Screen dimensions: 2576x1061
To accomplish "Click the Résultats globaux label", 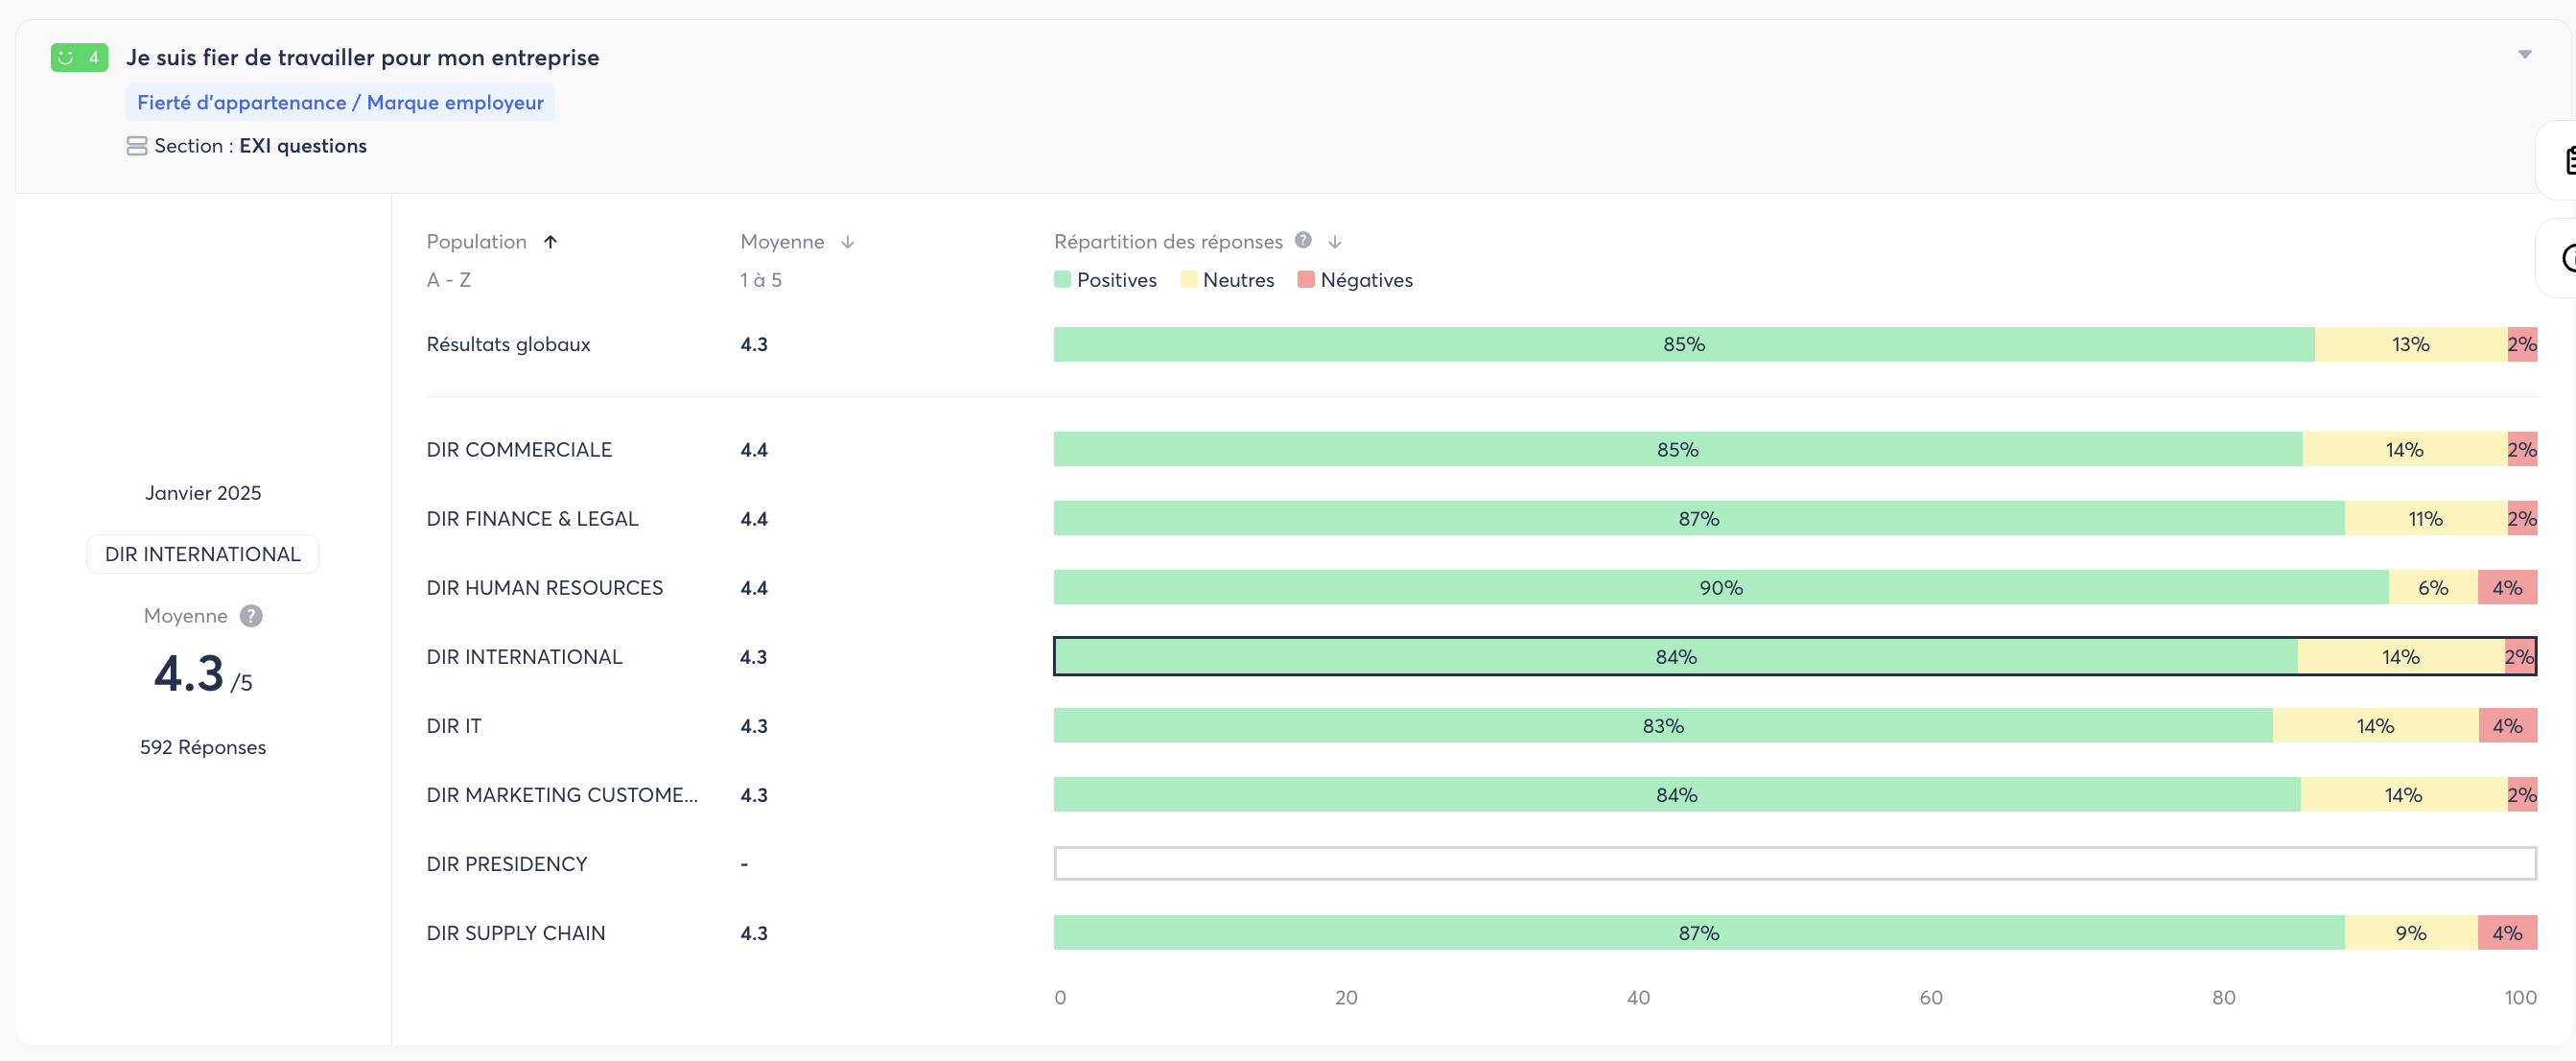I will [x=508, y=344].
